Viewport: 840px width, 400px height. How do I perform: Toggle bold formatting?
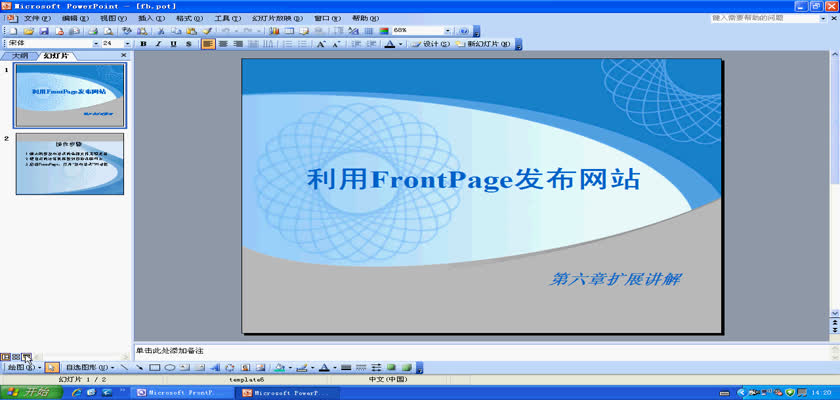(x=143, y=44)
